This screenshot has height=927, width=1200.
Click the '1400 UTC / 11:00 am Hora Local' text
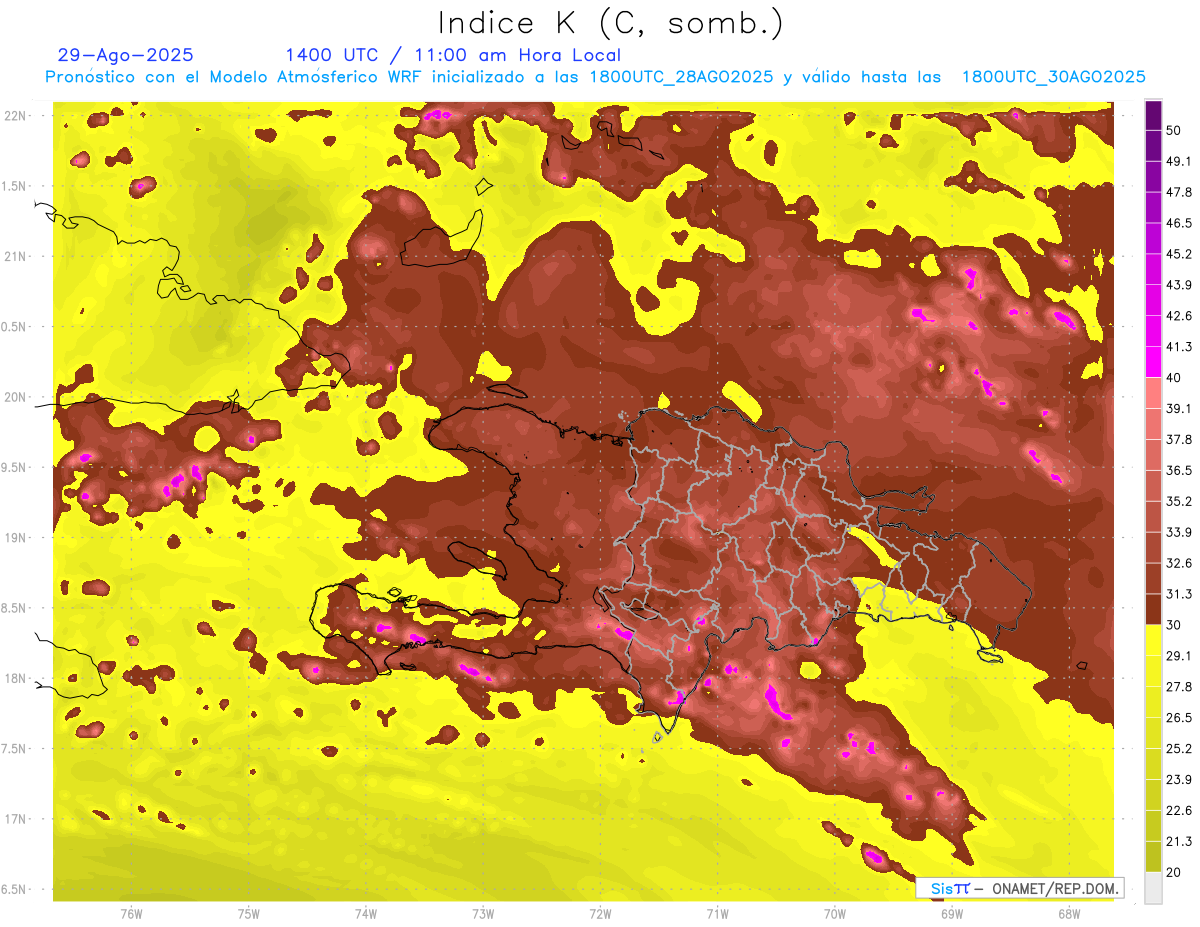click(x=453, y=56)
